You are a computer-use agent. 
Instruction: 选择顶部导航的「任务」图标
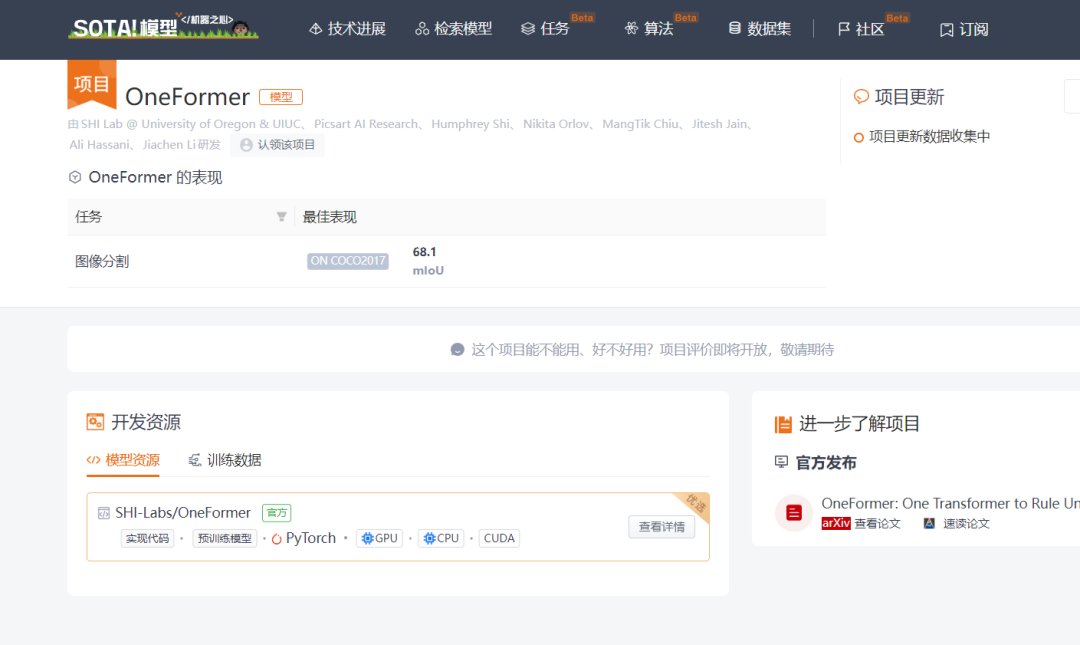pos(528,29)
